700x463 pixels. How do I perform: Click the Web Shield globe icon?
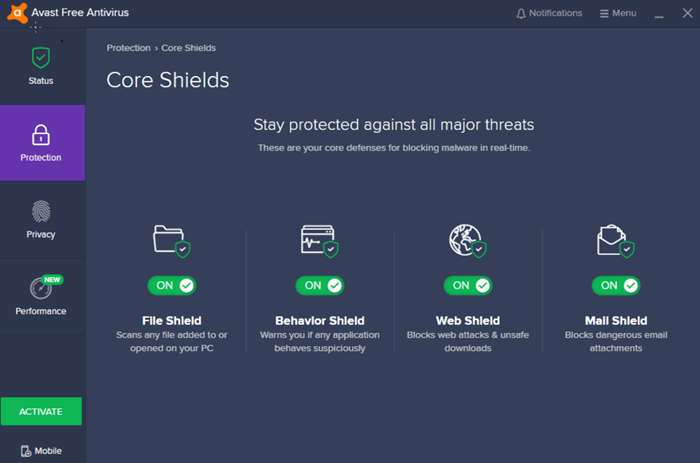[466, 240]
